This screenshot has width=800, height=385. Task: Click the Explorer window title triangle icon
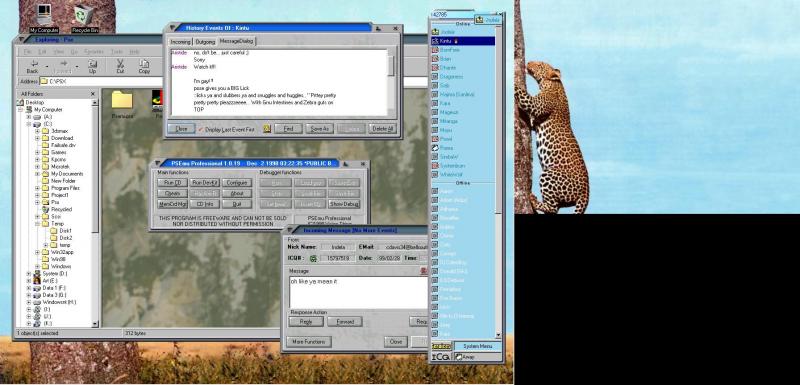pyautogui.click(x=21, y=39)
